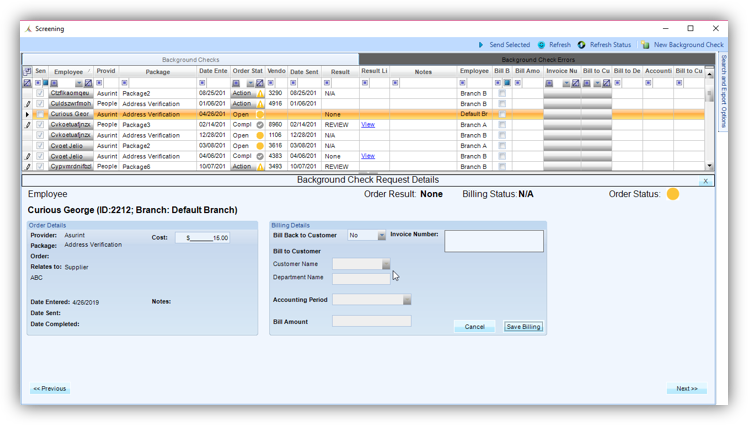
Task: Open Accounting Period dropdown
Action: coord(407,300)
